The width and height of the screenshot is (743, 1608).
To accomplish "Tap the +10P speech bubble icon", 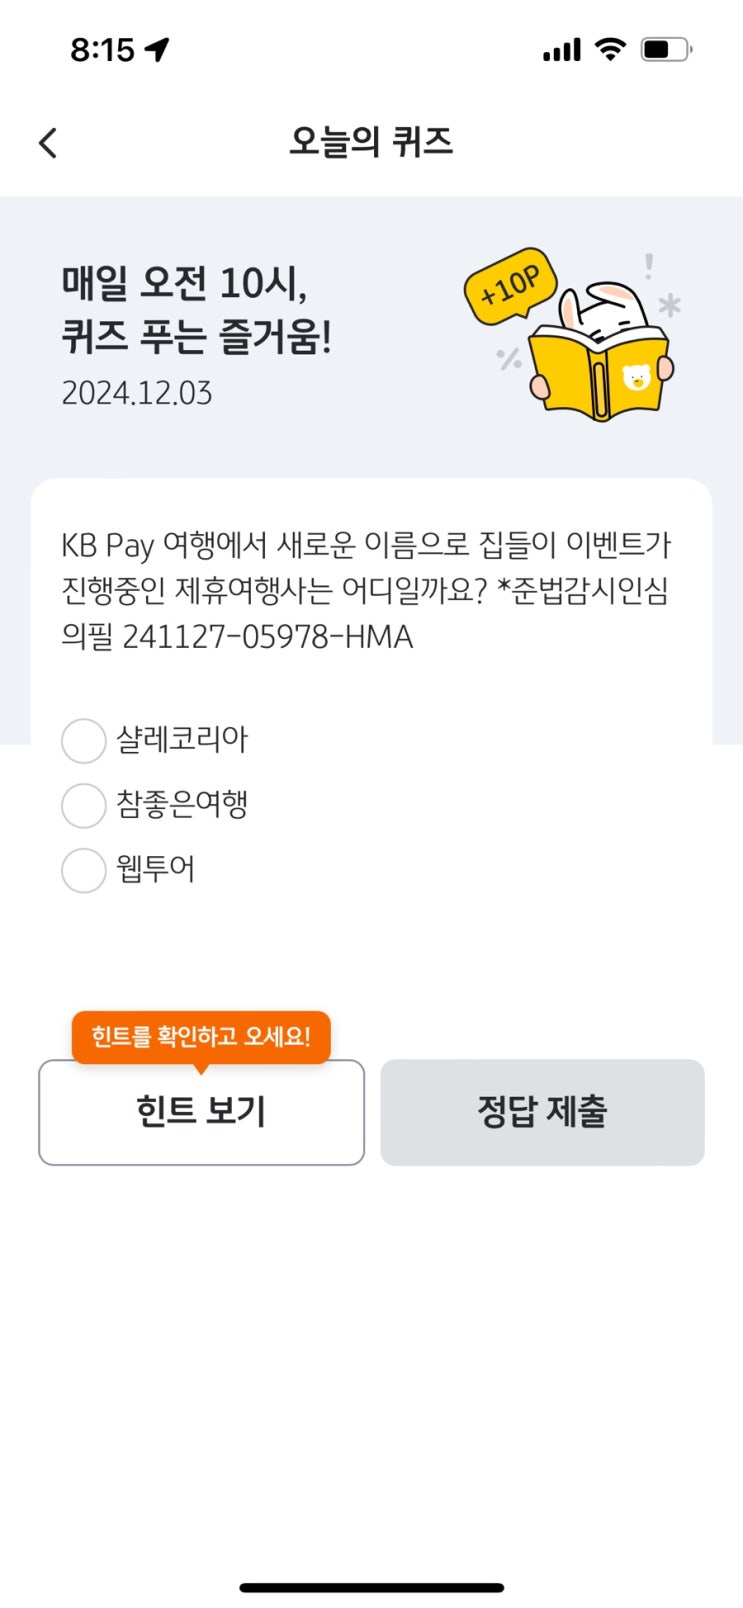I will 510,285.
